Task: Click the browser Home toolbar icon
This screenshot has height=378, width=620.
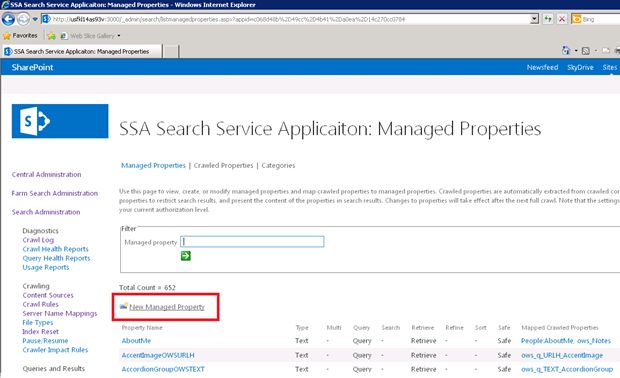Action: [x=566, y=51]
